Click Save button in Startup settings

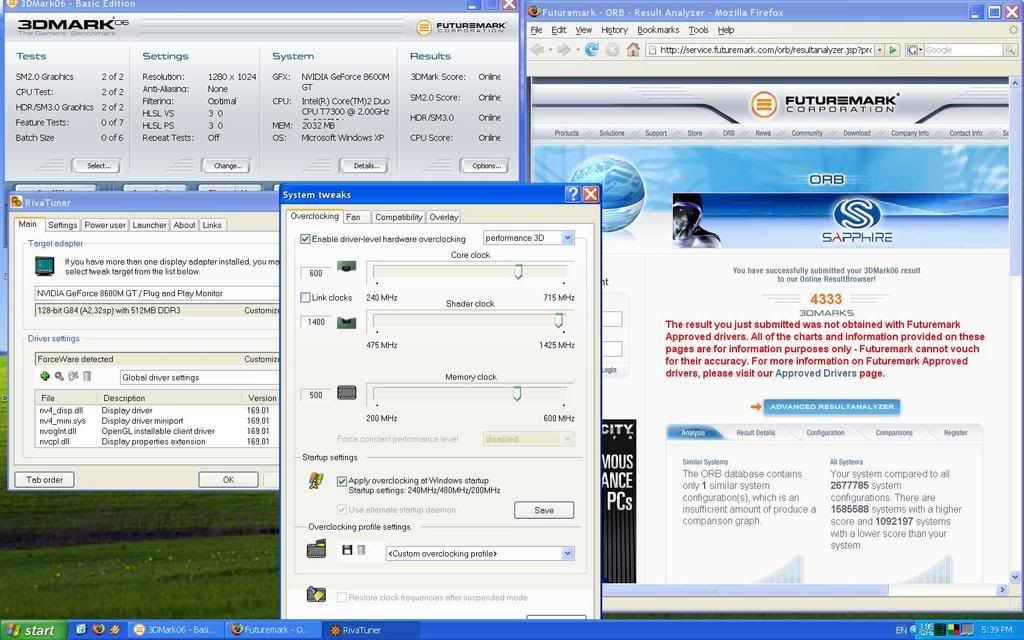coord(544,510)
